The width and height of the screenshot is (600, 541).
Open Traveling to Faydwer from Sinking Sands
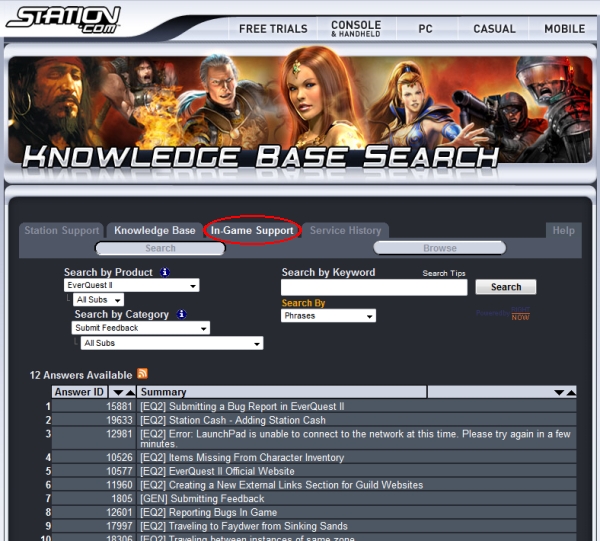pos(244,526)
